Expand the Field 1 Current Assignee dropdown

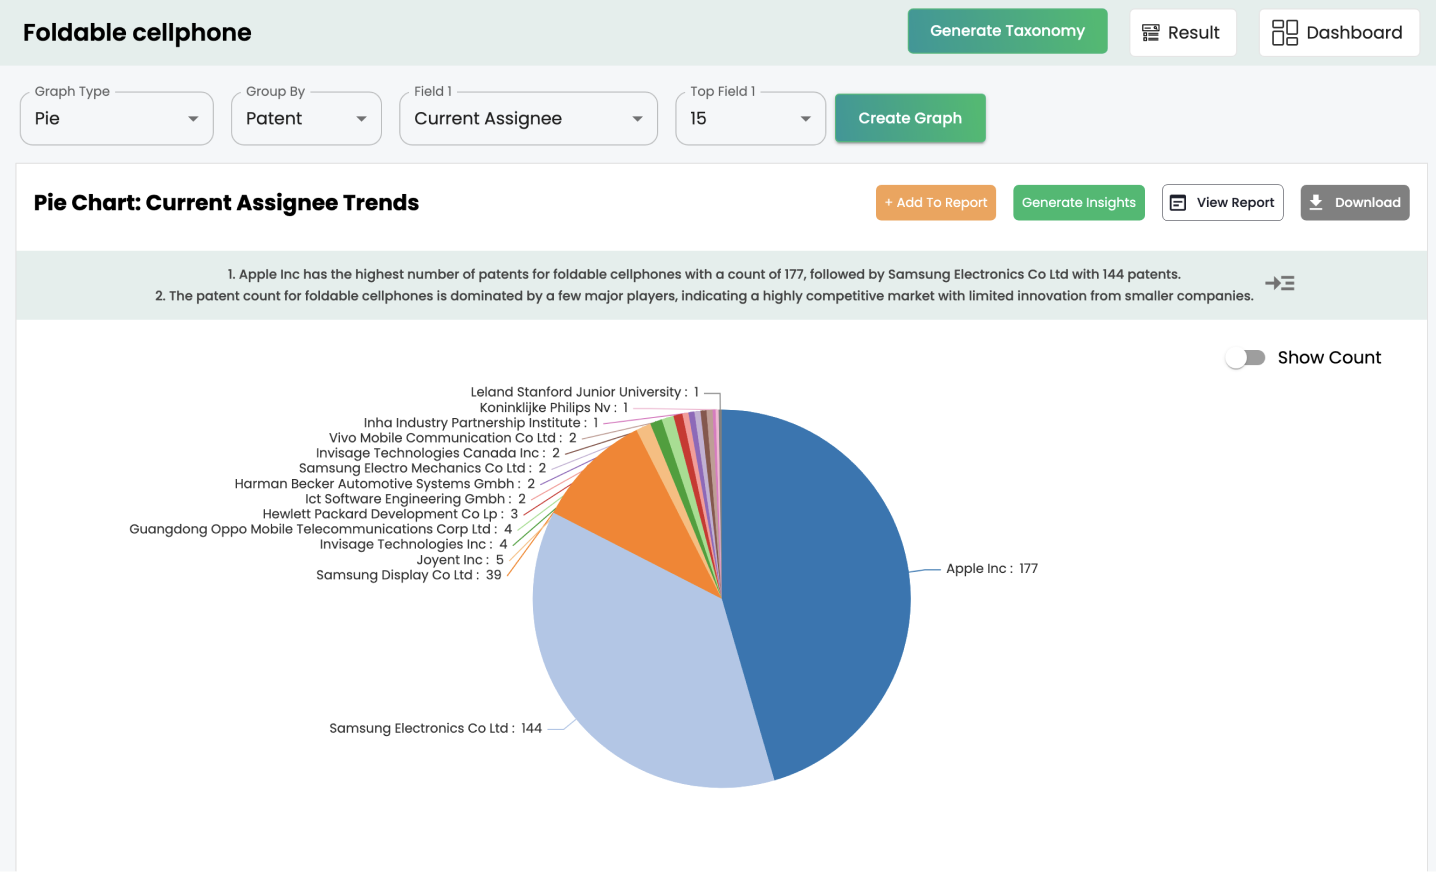coord(528,118)
